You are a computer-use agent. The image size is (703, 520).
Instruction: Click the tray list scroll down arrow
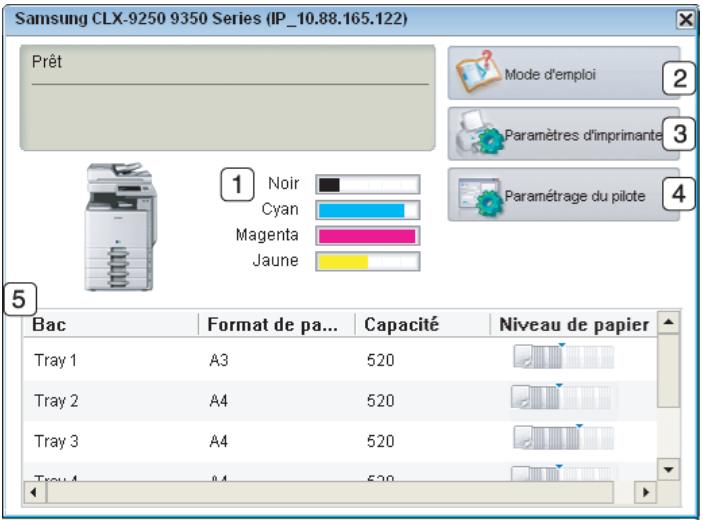(x=668, y=470)
